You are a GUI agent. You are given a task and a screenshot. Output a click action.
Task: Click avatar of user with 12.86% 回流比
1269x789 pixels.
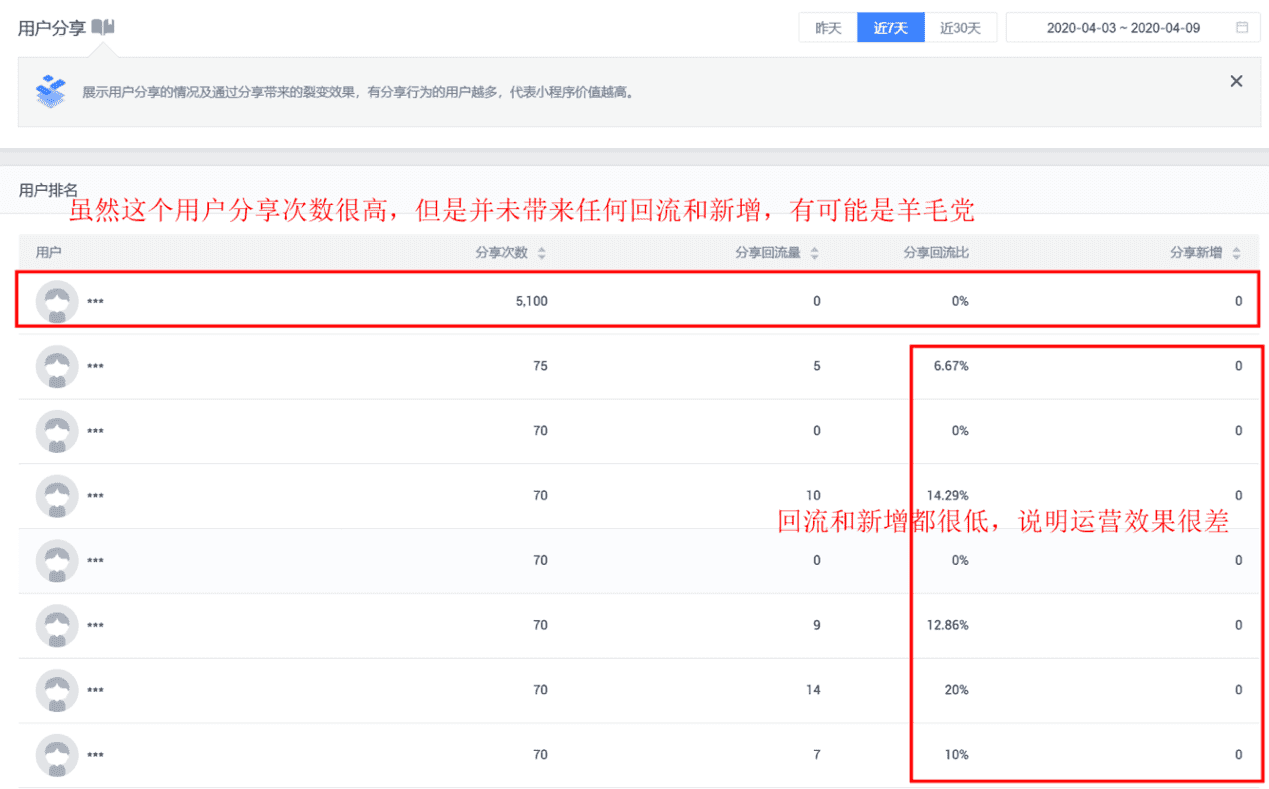[57, 626]
